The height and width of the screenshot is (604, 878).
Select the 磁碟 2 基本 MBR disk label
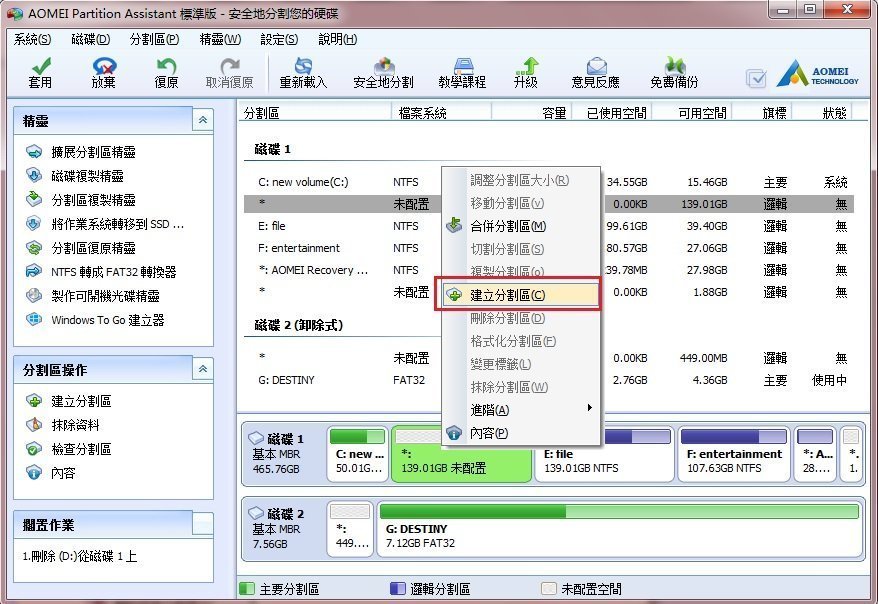283,529
